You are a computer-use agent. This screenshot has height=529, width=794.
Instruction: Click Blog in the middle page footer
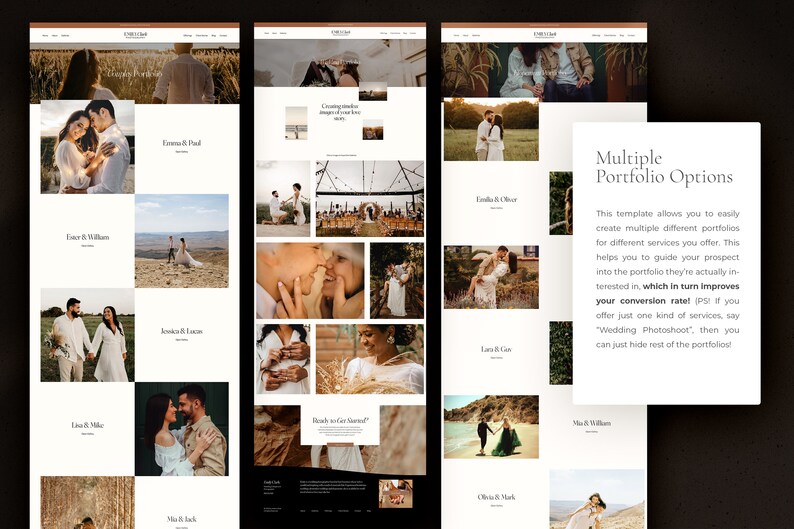(369, 511)
